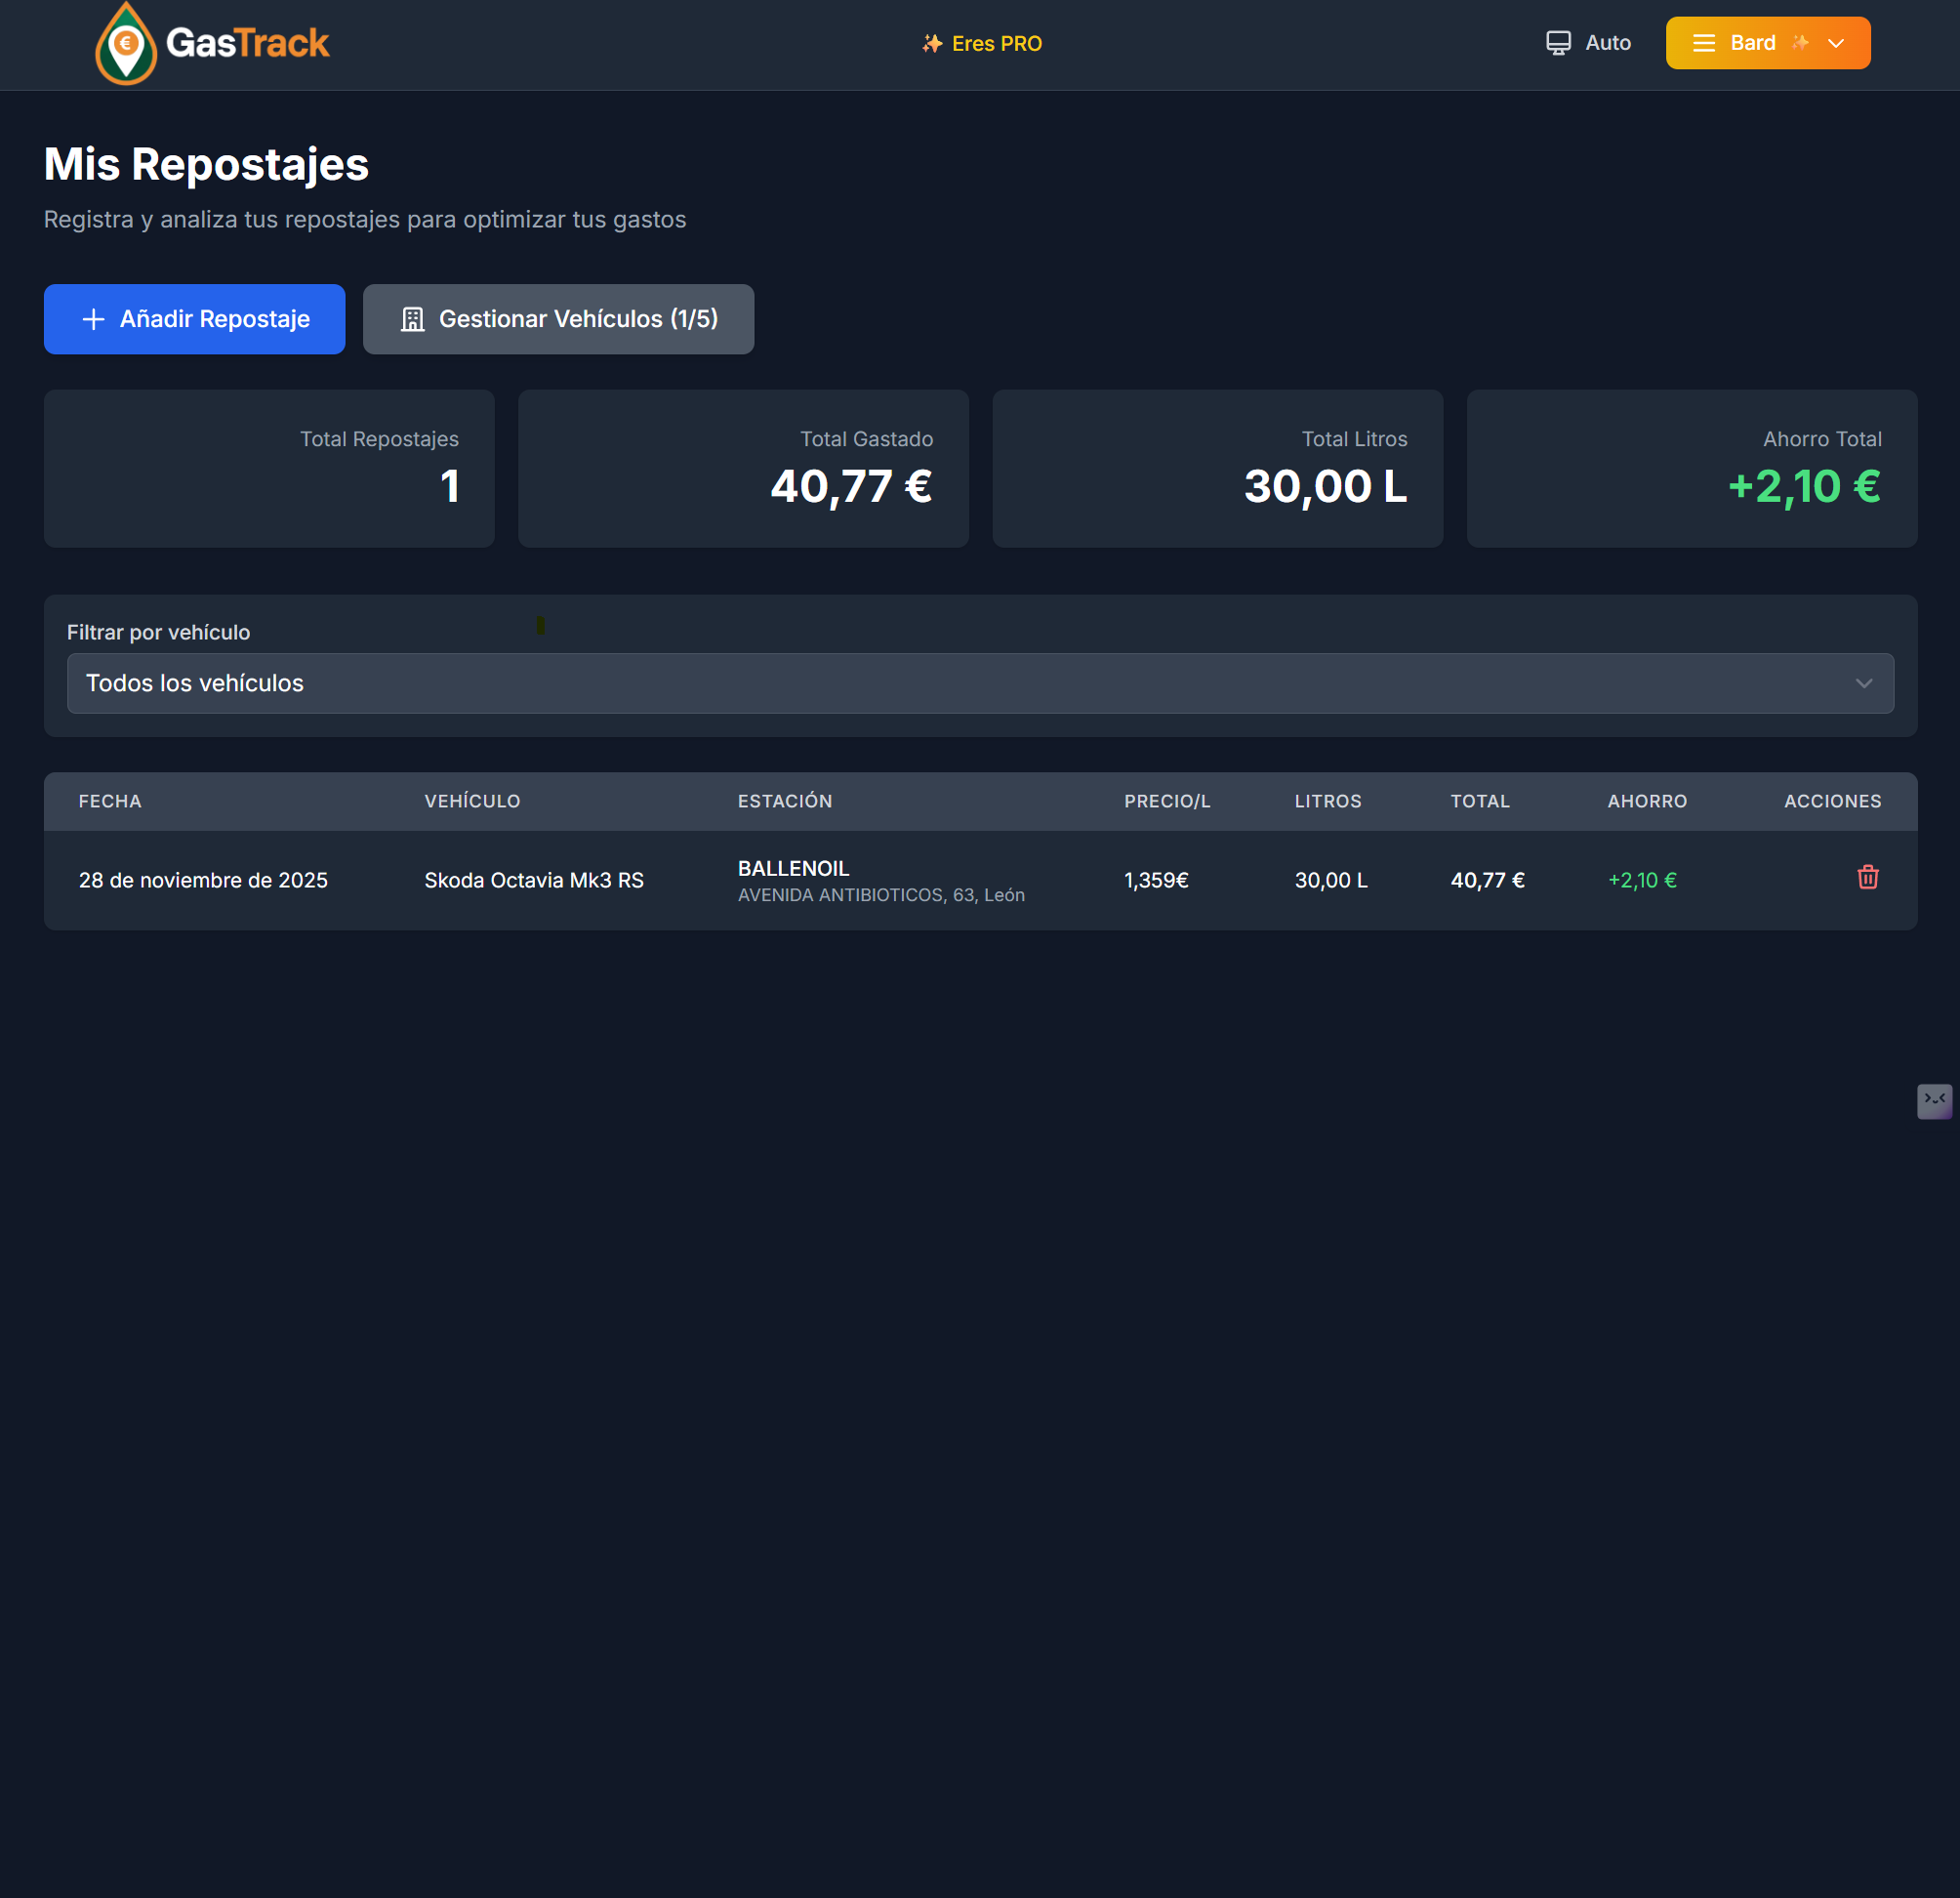
Task: Click the hamburger icon in Bard button
Action: pos(1703,43)
